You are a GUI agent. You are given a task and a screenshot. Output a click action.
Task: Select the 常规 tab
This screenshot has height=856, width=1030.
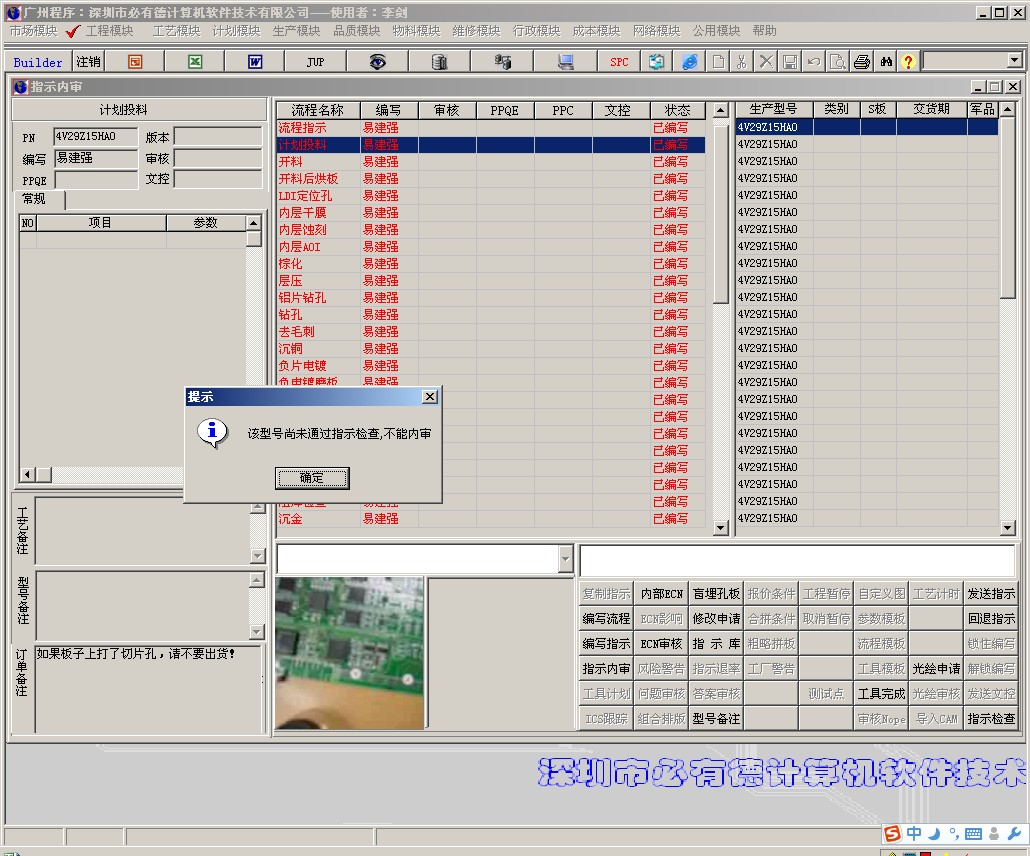pyautogui.click(x=34, y=199)
